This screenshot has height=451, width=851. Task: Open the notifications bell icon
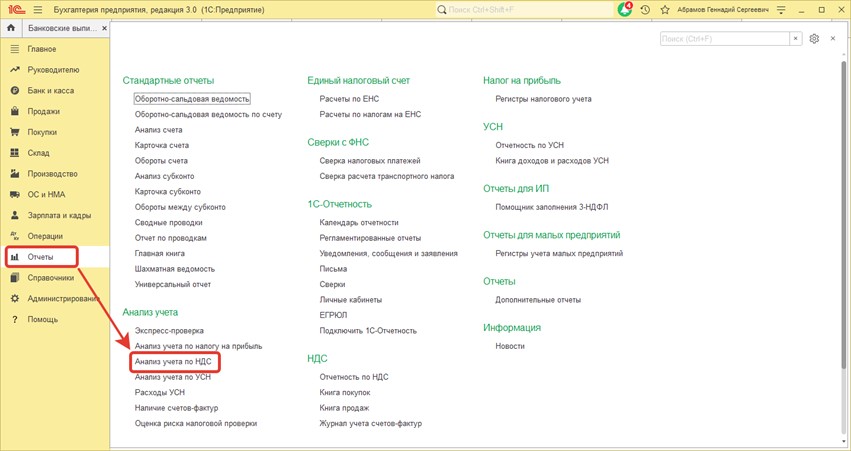[x=625, y=9]
